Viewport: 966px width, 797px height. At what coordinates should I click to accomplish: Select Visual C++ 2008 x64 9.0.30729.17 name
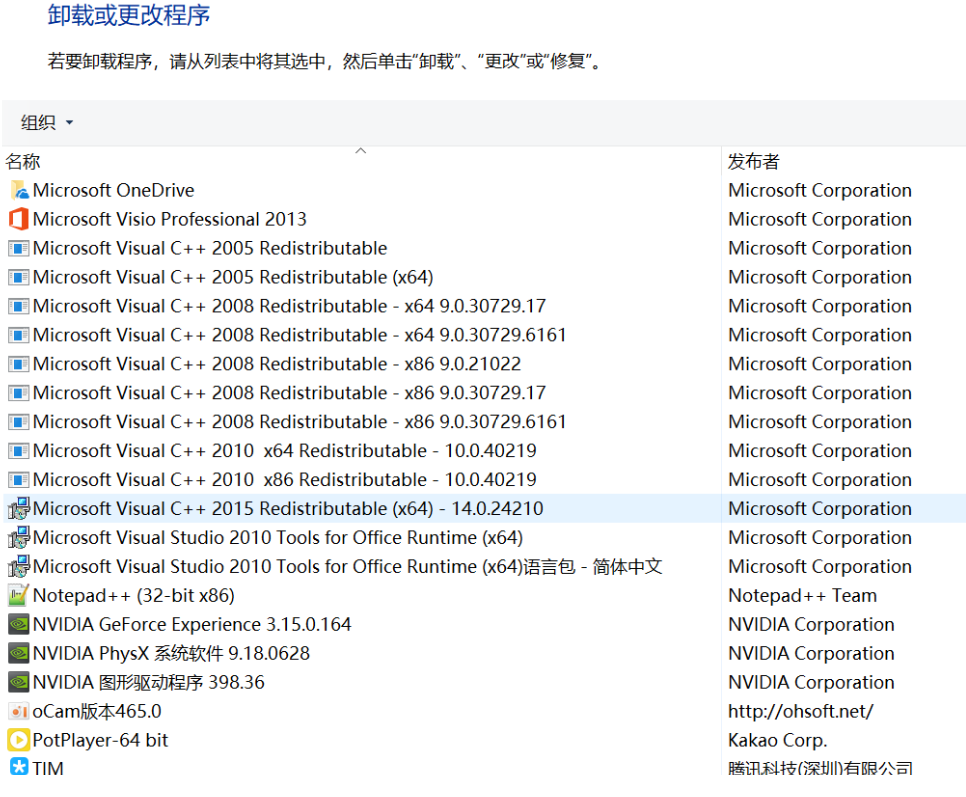tap(290, 306)
